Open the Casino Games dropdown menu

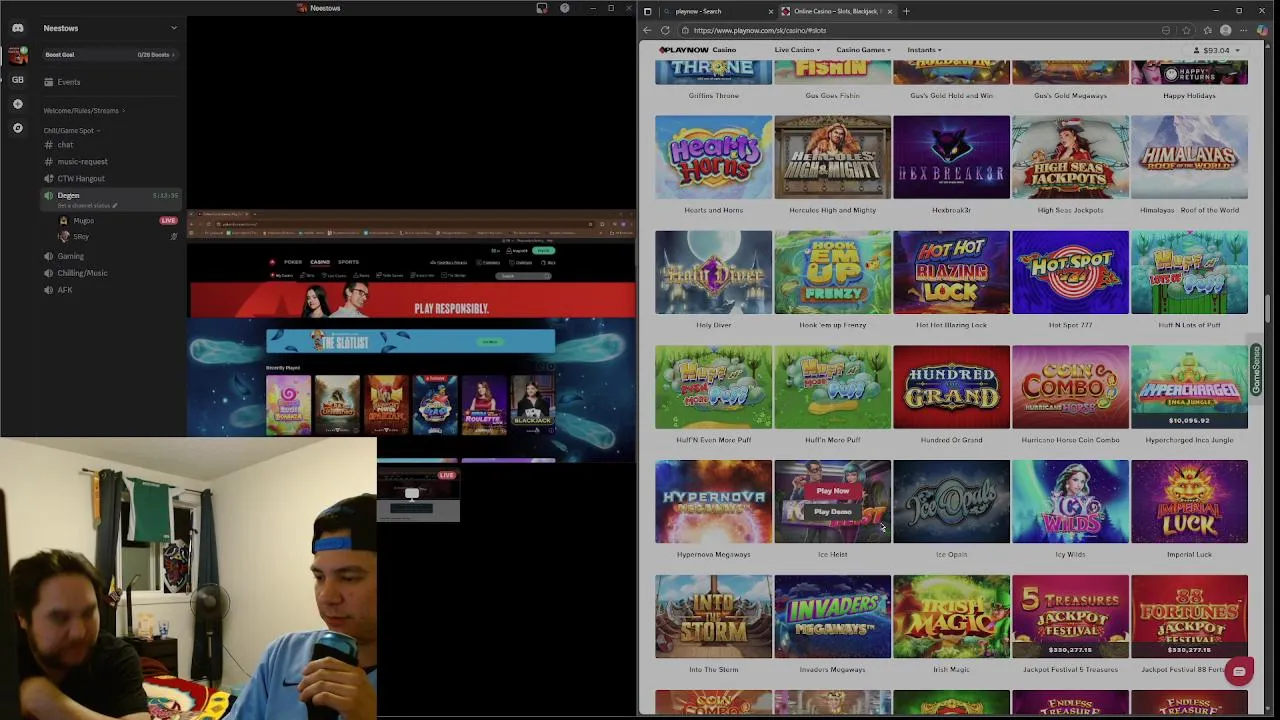[x=863, y=50]
